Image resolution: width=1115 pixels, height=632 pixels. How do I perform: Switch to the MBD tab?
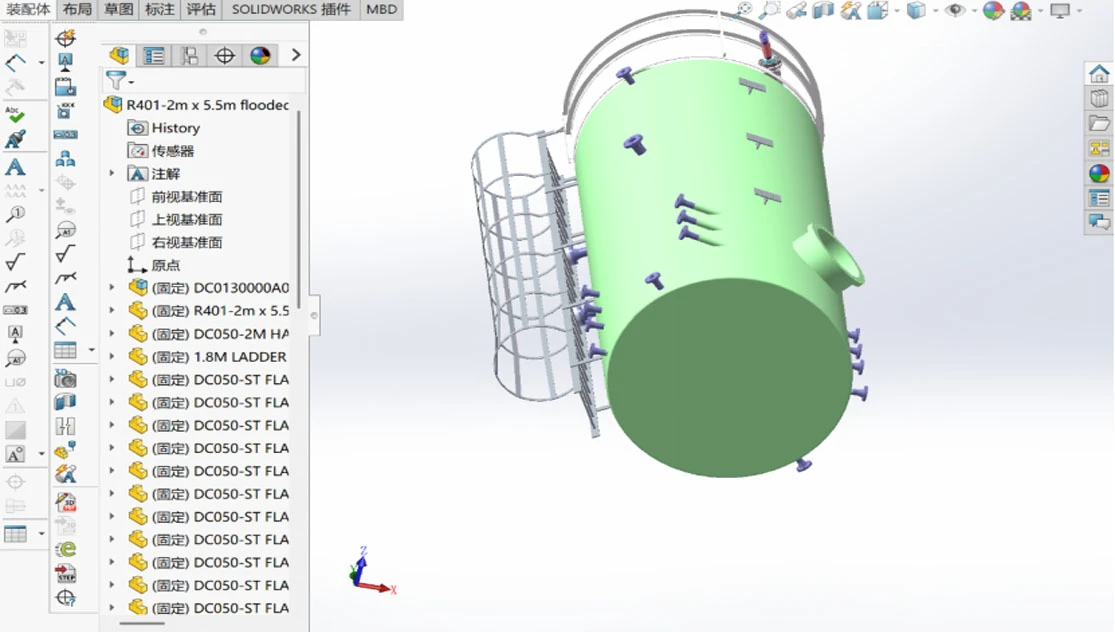(382, 9)
